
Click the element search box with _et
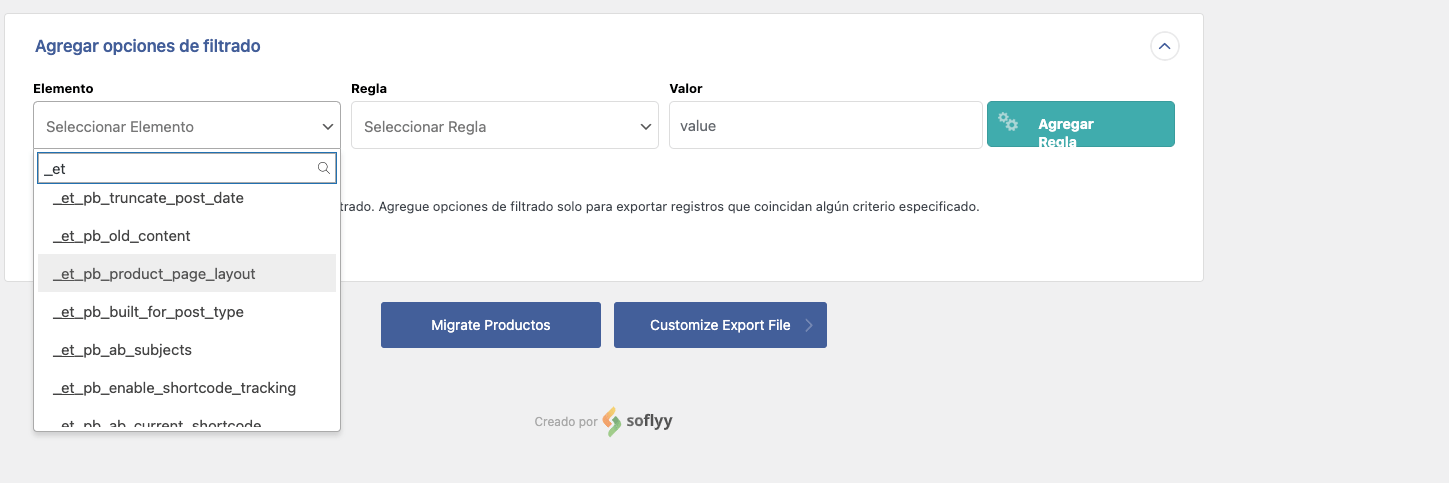[187, 168]
